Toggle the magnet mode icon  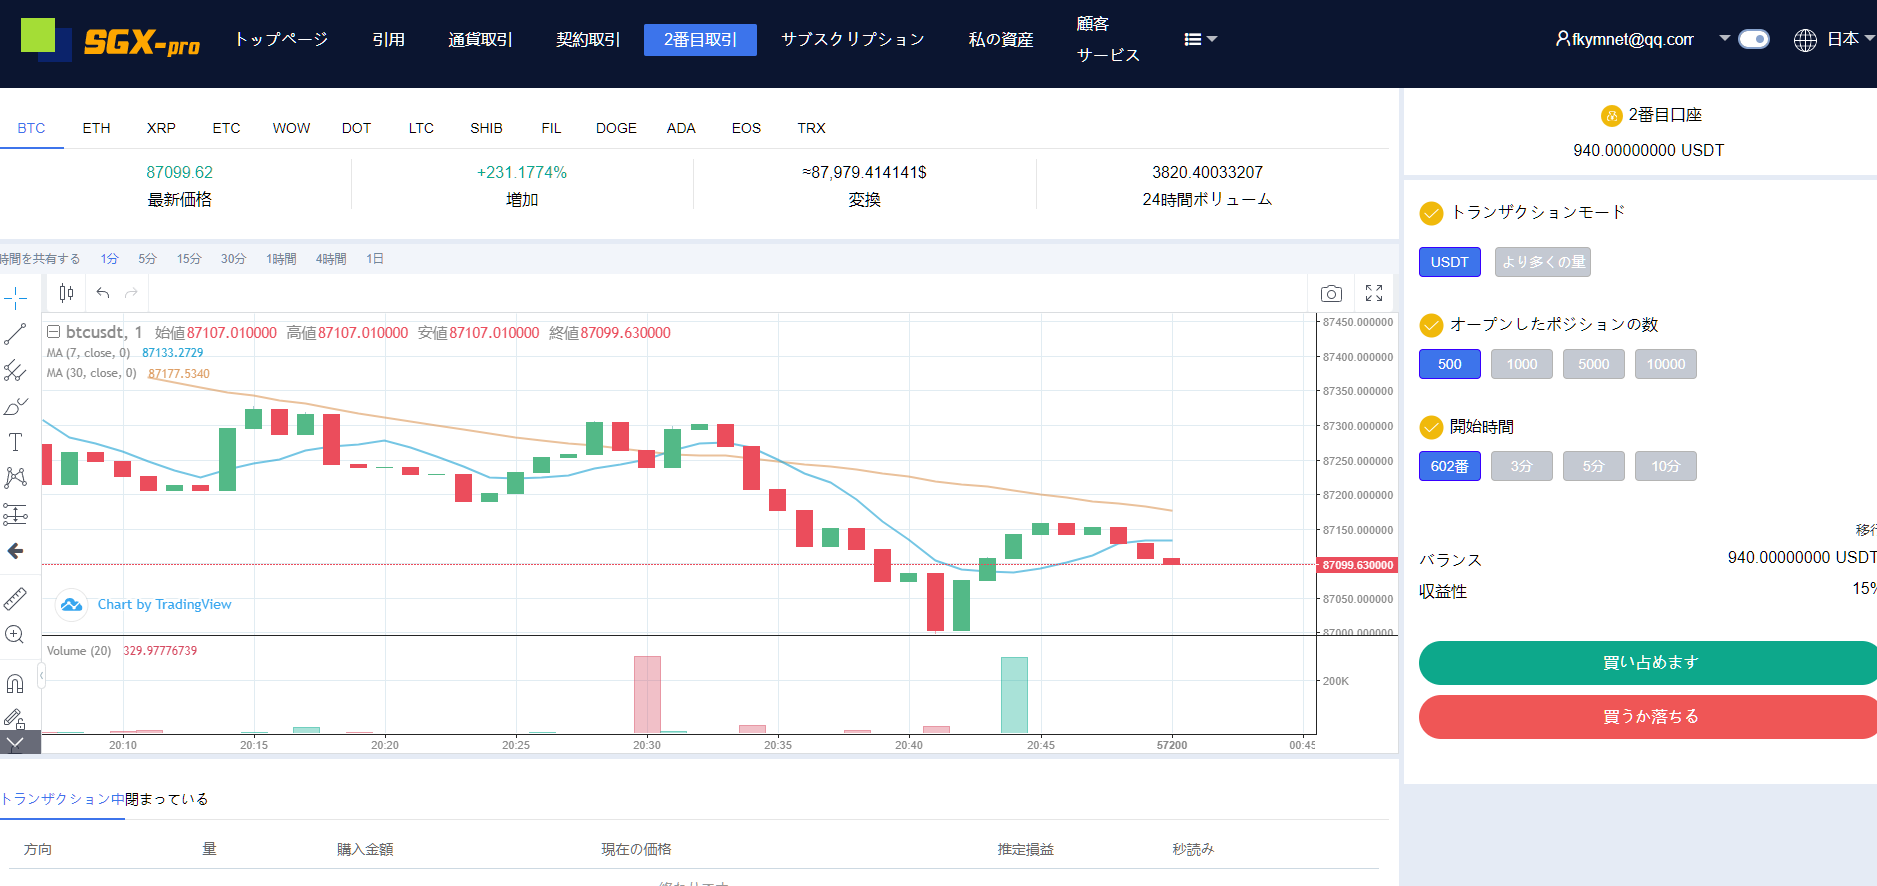coord(15,684)
